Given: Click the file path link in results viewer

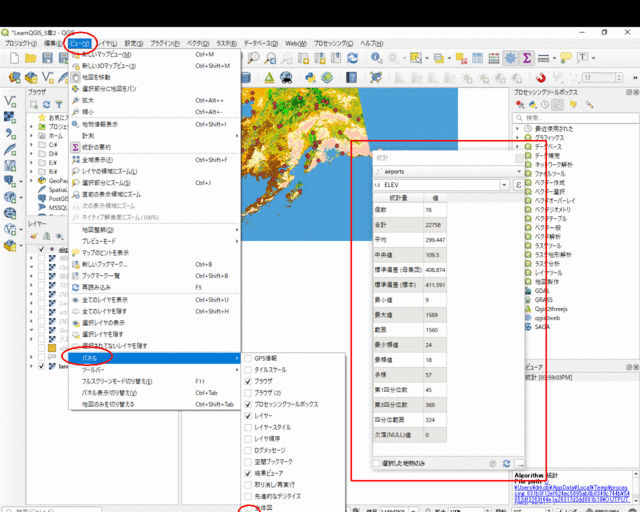Looking at the screenshot, I should click(571, 494).
